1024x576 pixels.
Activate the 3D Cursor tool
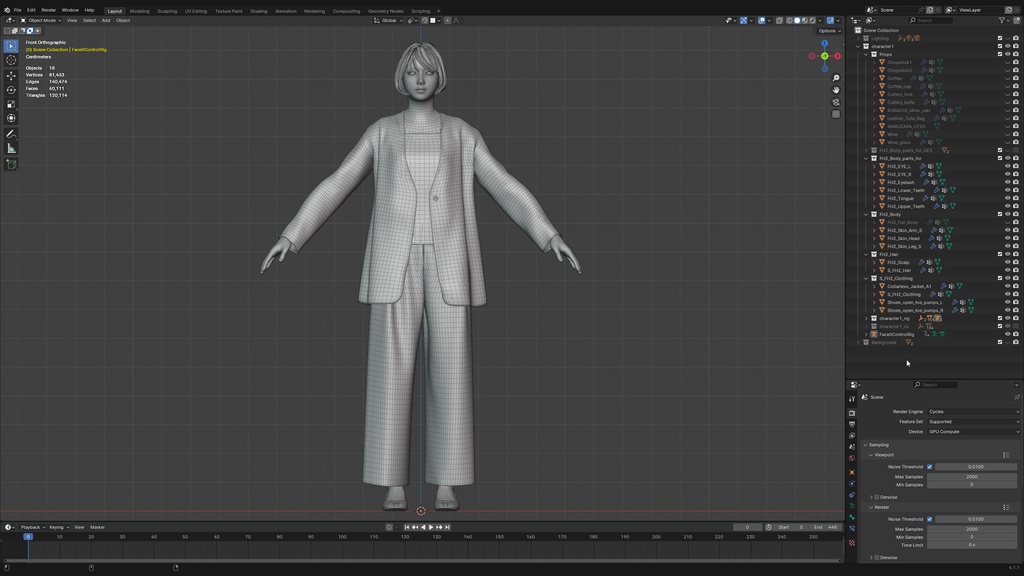[11, 60]
